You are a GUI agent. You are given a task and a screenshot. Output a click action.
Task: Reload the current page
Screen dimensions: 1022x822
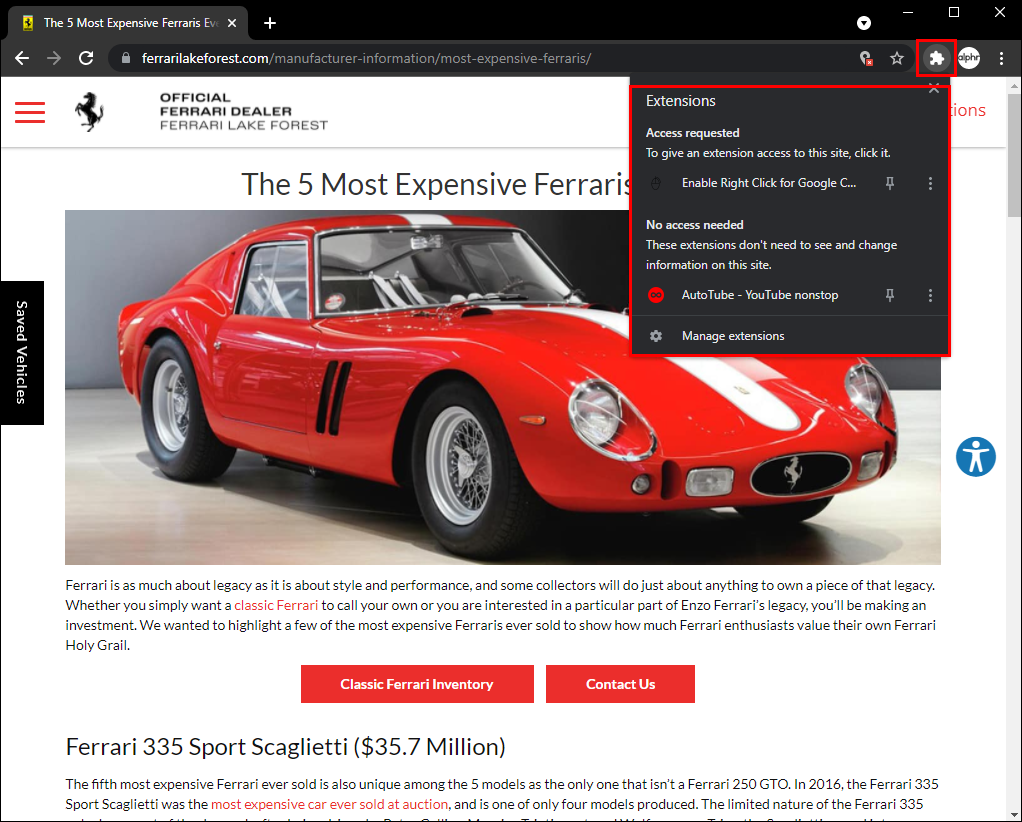[86, 58]
